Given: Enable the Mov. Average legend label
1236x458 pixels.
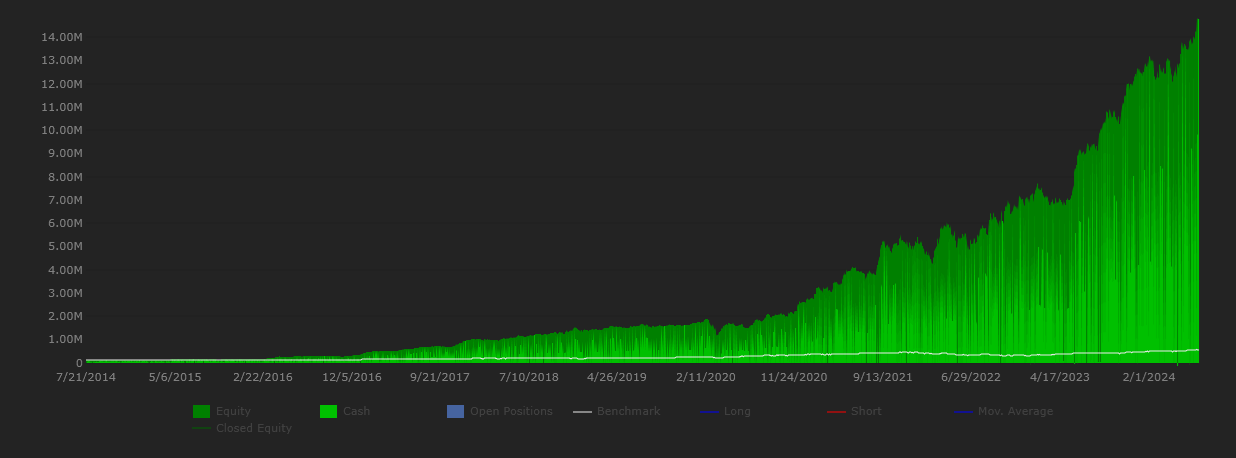Looking at the screenshot, I should 1015,411.
